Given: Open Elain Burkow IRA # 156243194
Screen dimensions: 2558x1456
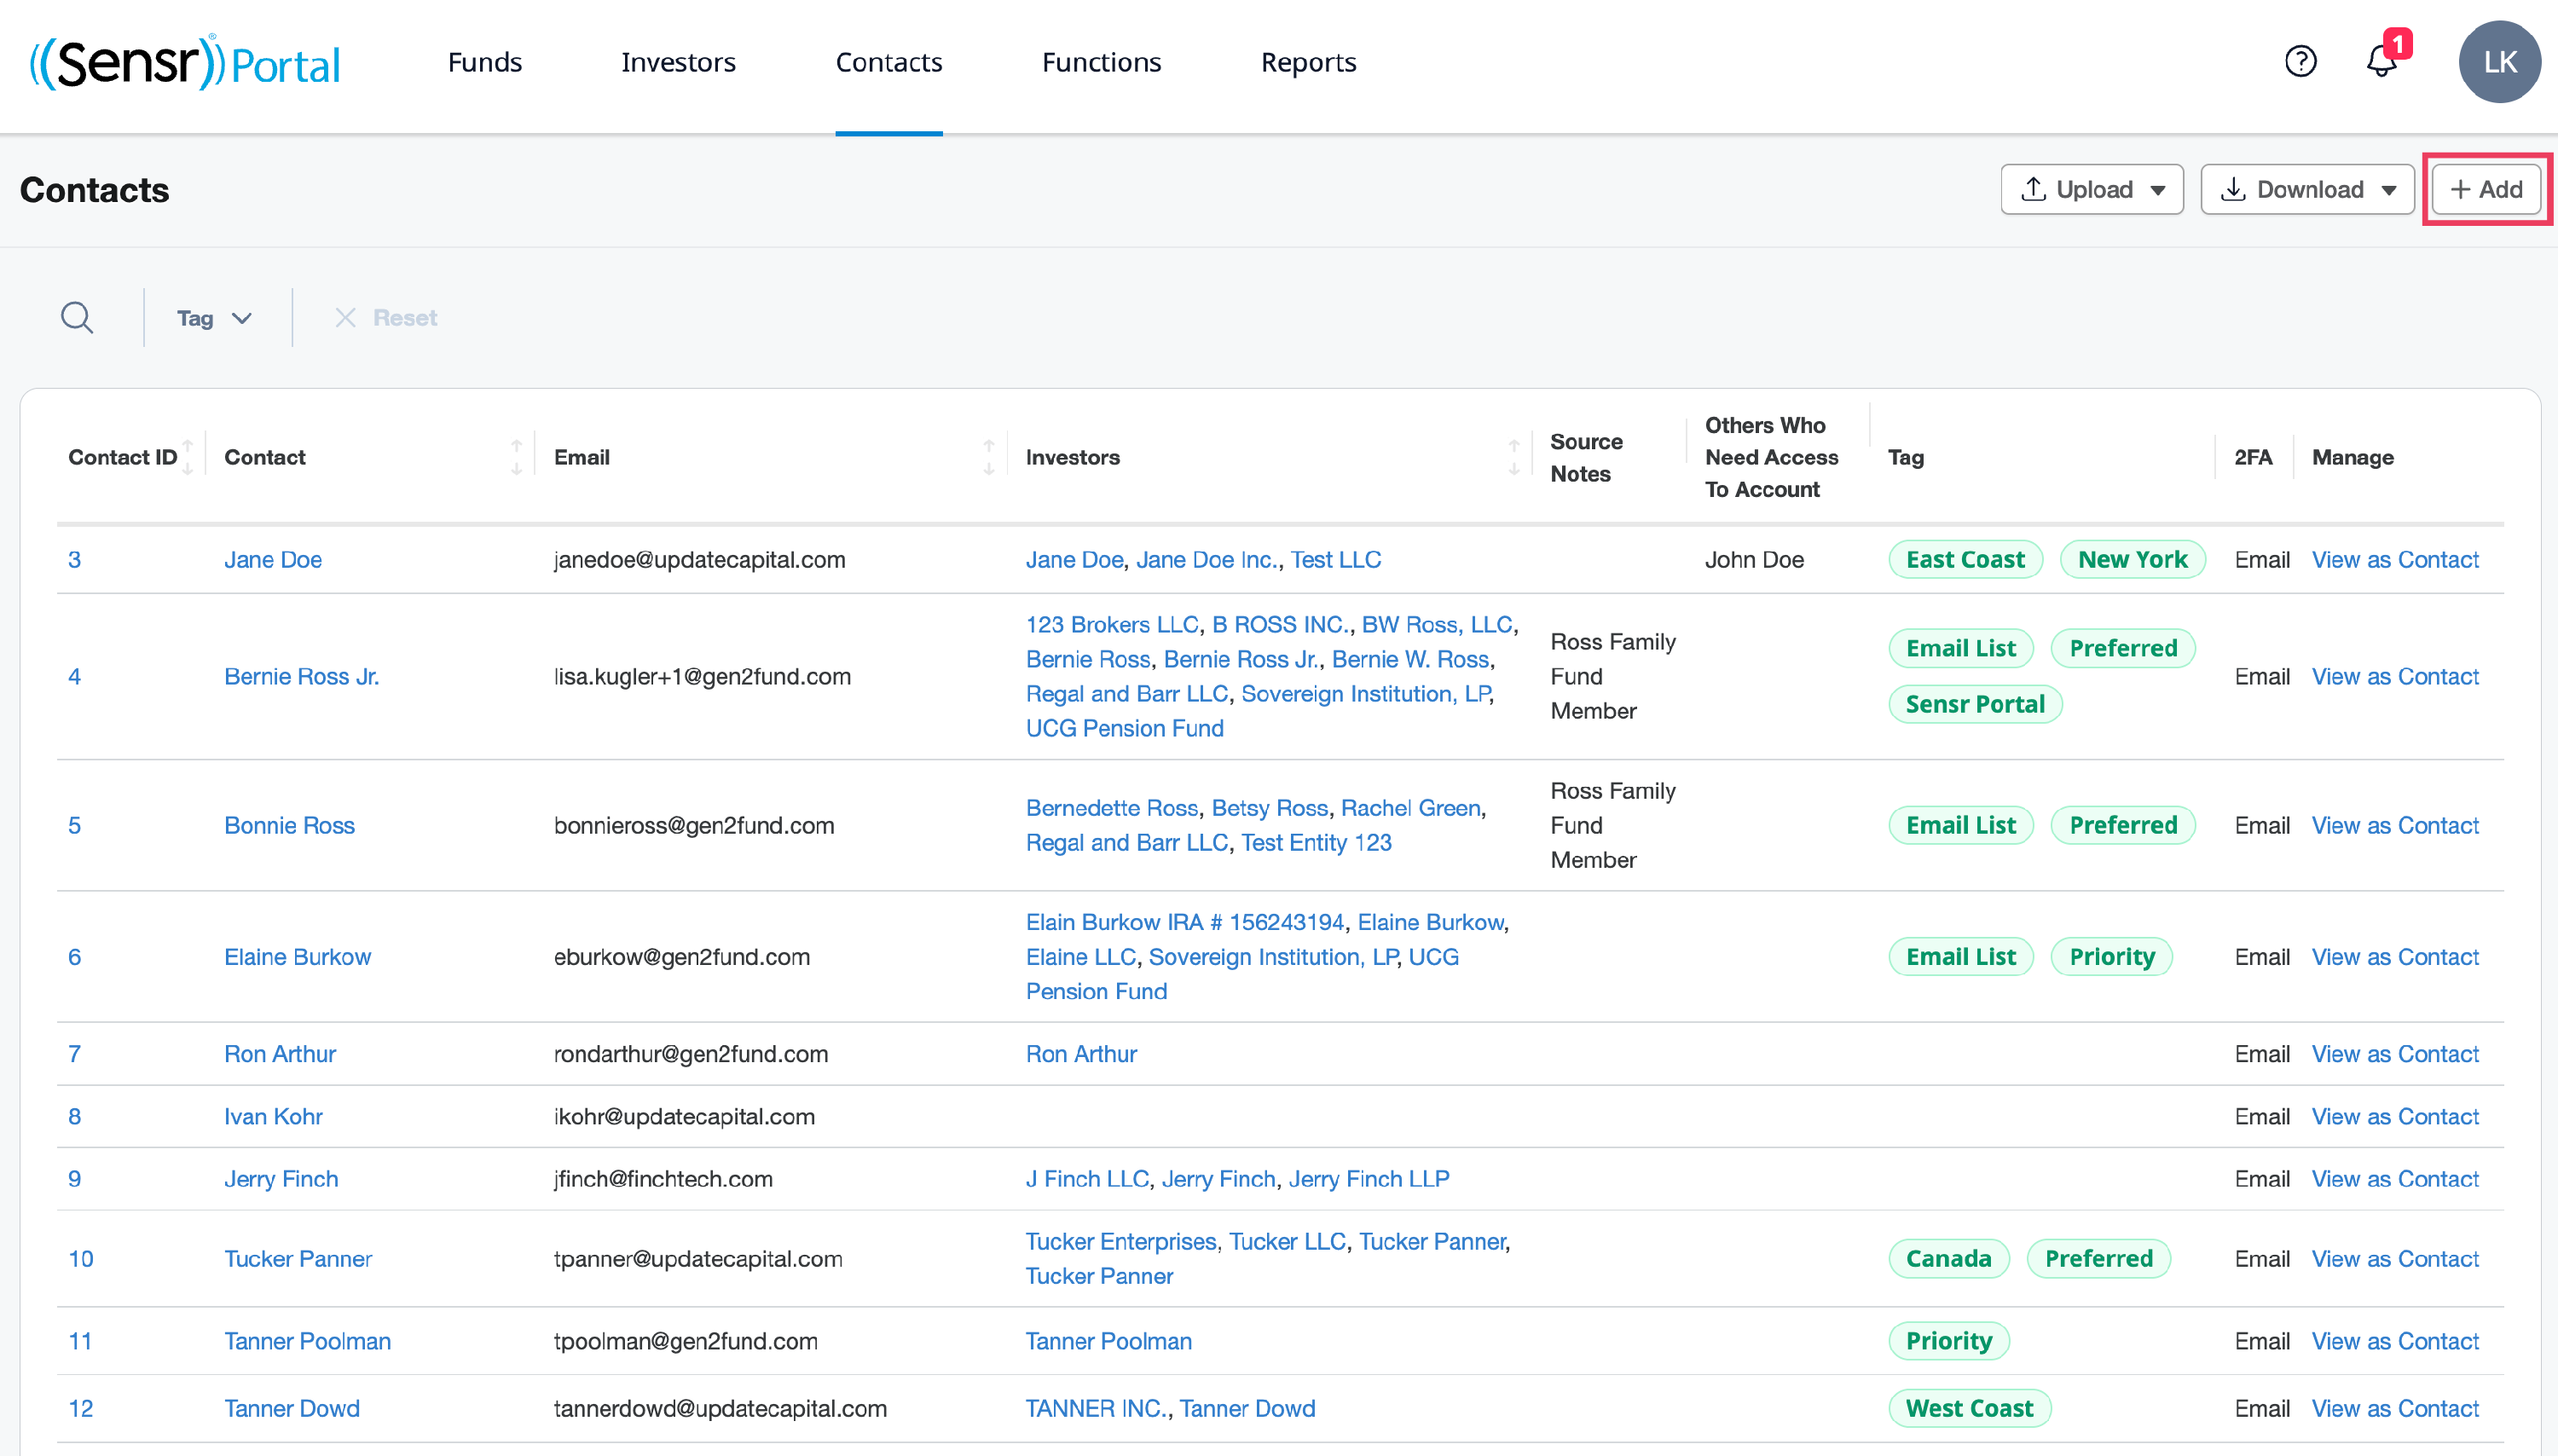Looking at the screenshot, I should point(1185,922).
